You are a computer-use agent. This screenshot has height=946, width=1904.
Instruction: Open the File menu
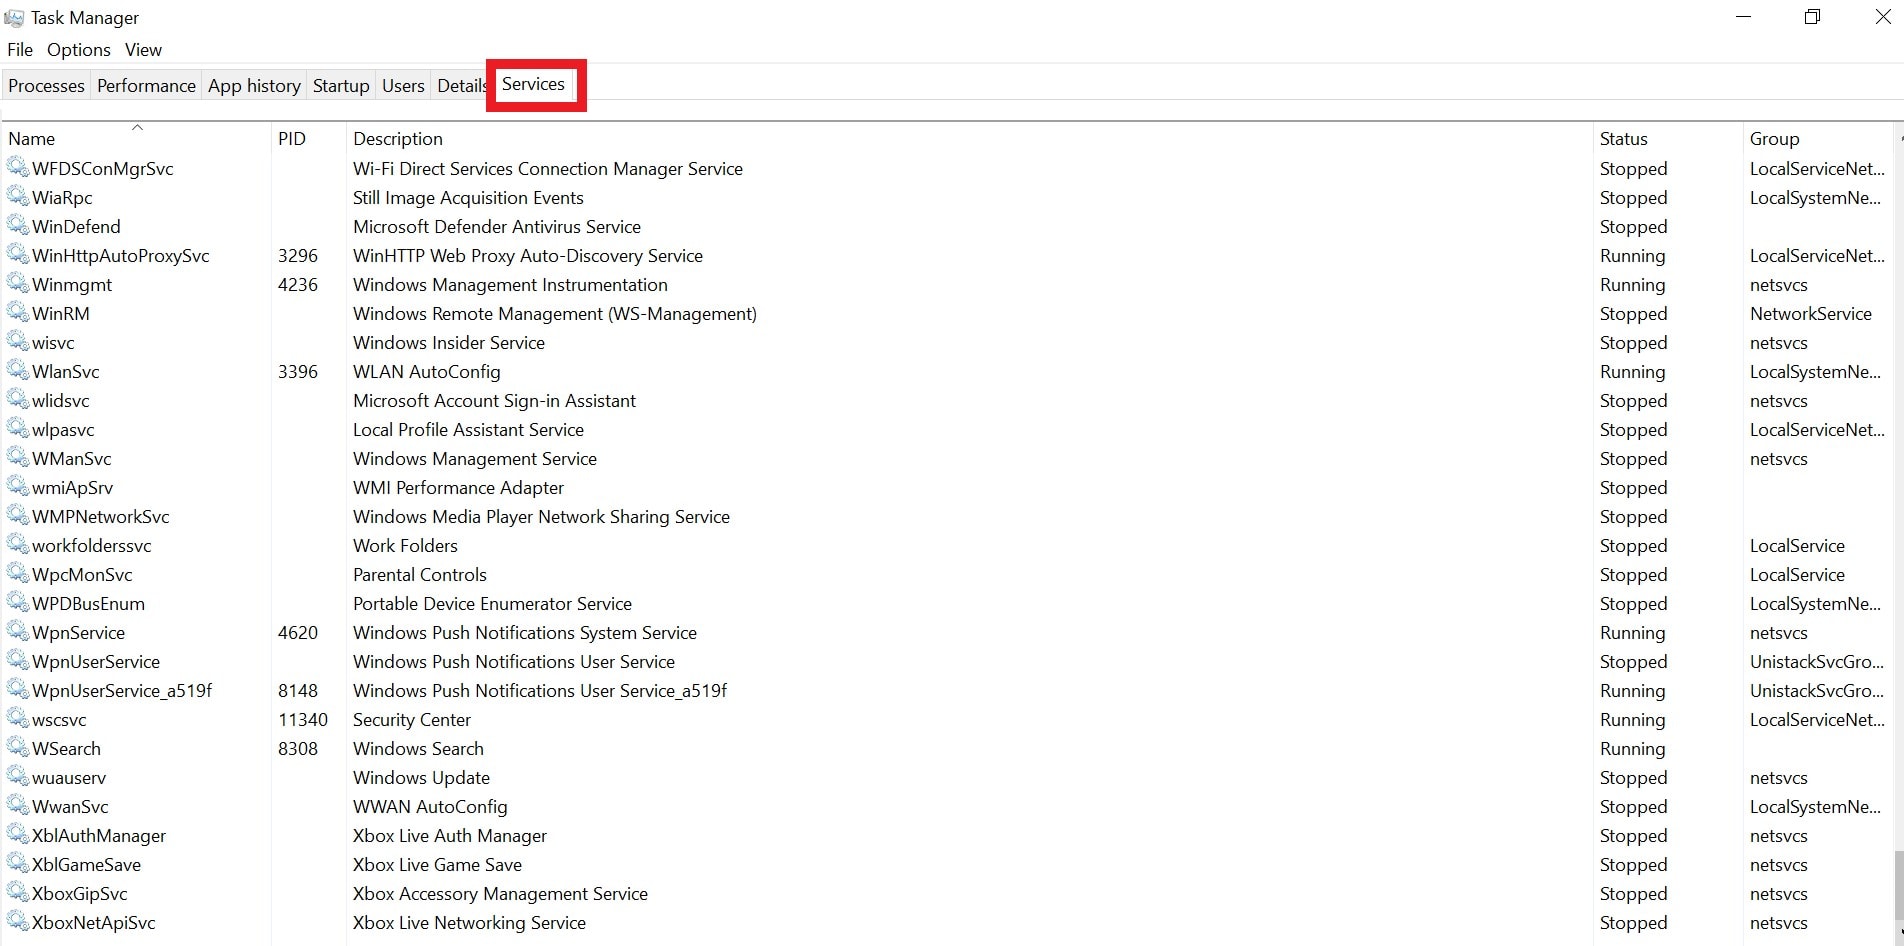tap(20, 50)
